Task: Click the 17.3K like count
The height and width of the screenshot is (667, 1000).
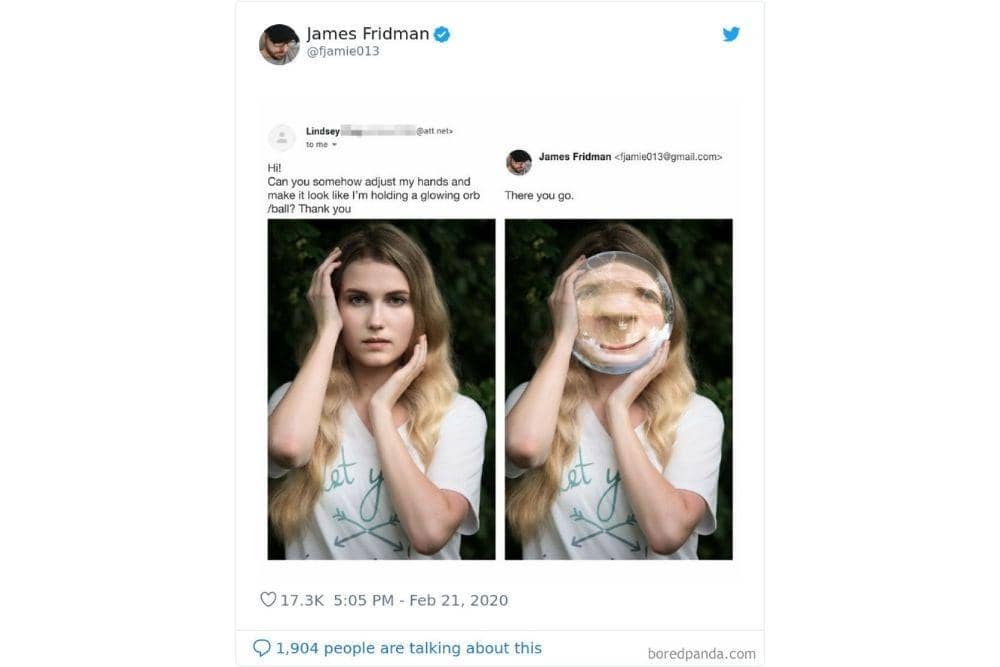Action: (x=302, y=600)
